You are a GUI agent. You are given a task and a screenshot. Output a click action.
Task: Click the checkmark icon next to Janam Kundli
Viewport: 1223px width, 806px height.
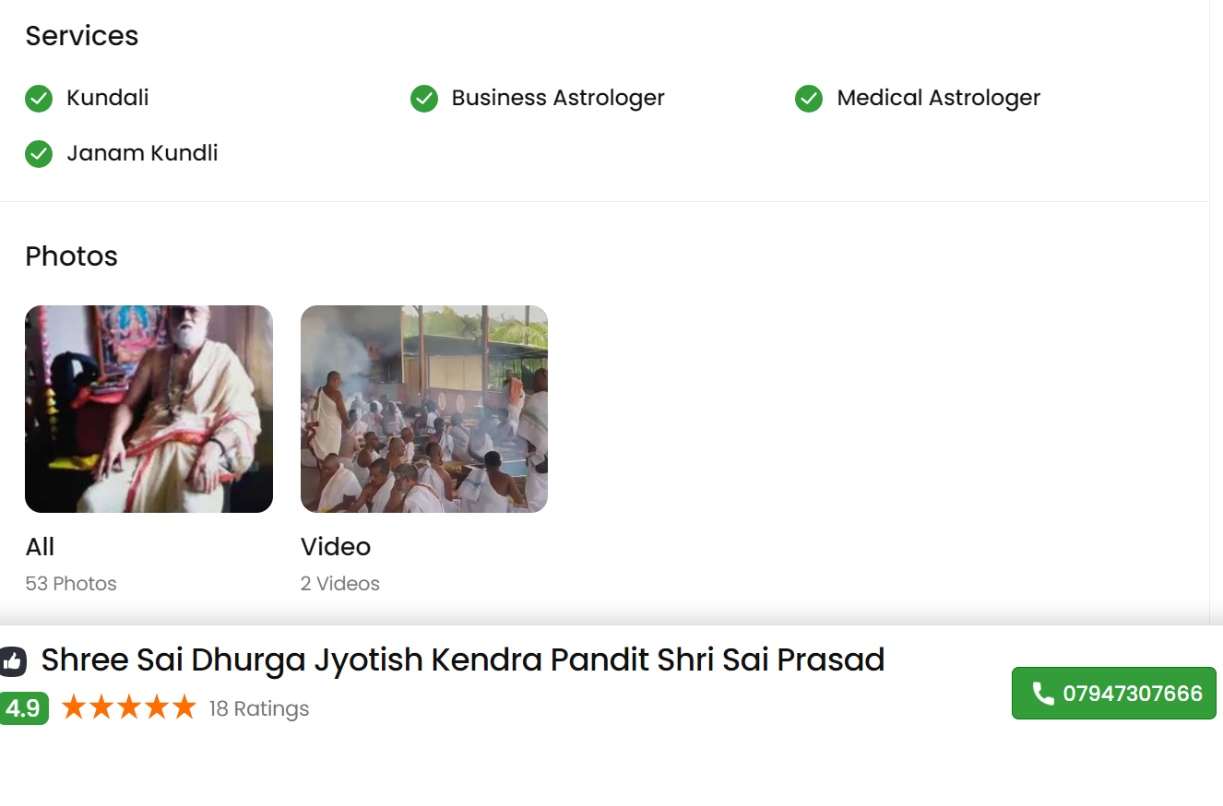[x=38, y=154]
